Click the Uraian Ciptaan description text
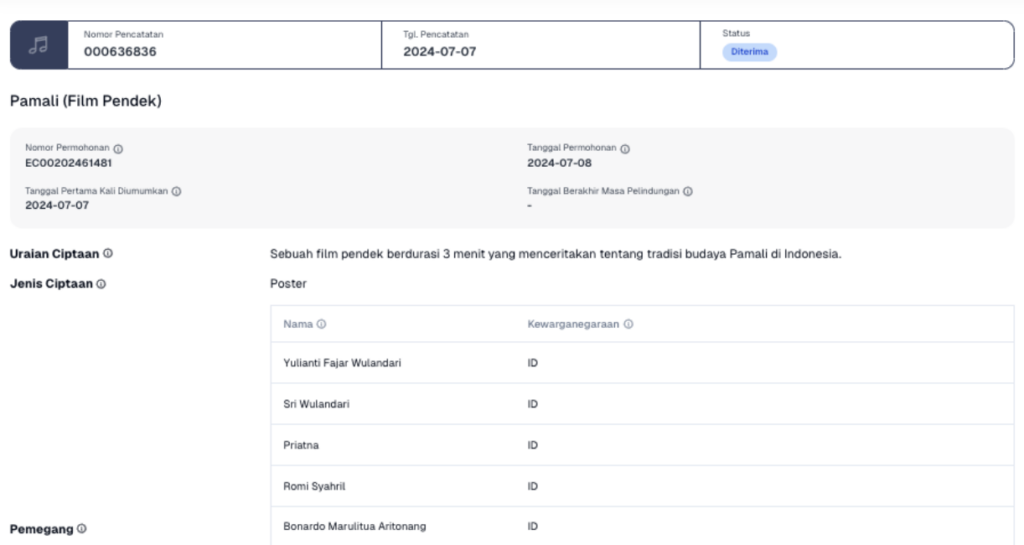1024x545 pixels. click(x=556, y=254)
